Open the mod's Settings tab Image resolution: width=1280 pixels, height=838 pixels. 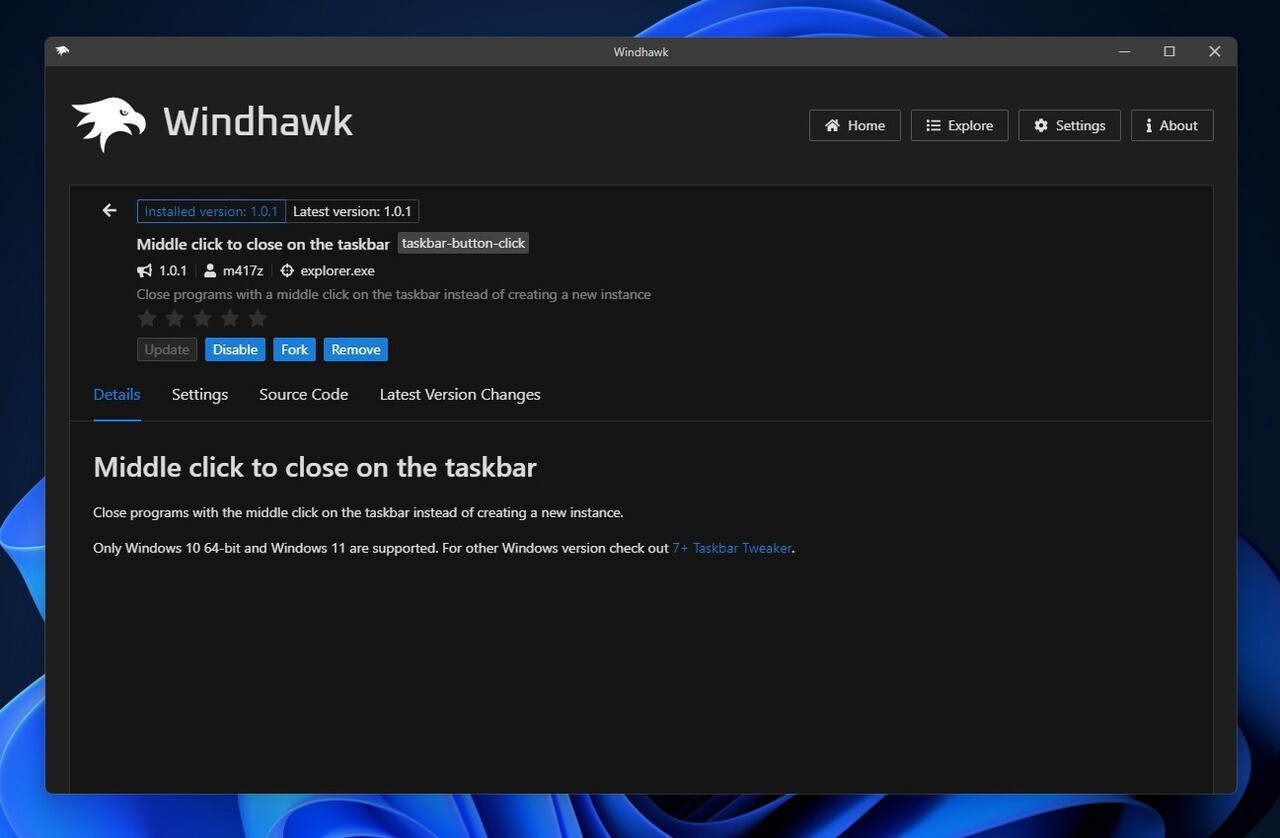point(200,394)
